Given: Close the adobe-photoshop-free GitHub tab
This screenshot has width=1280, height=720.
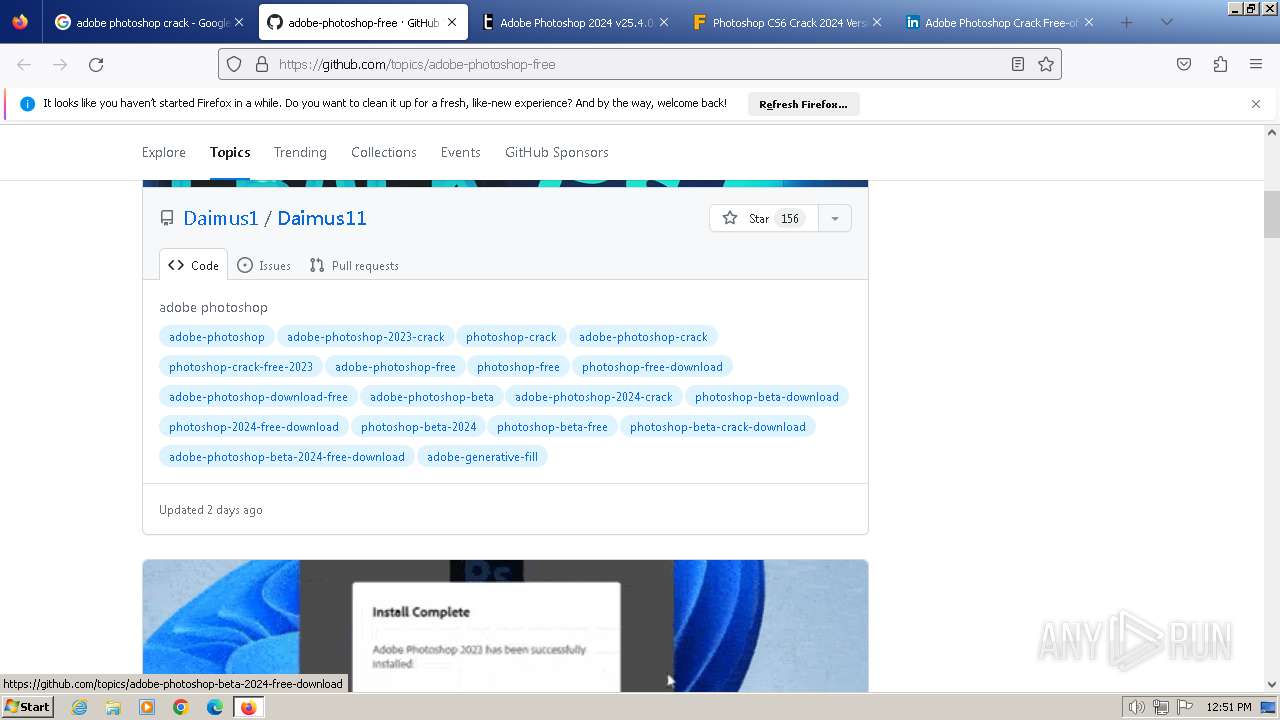Looking at the screenshot, I should (452, 22).
